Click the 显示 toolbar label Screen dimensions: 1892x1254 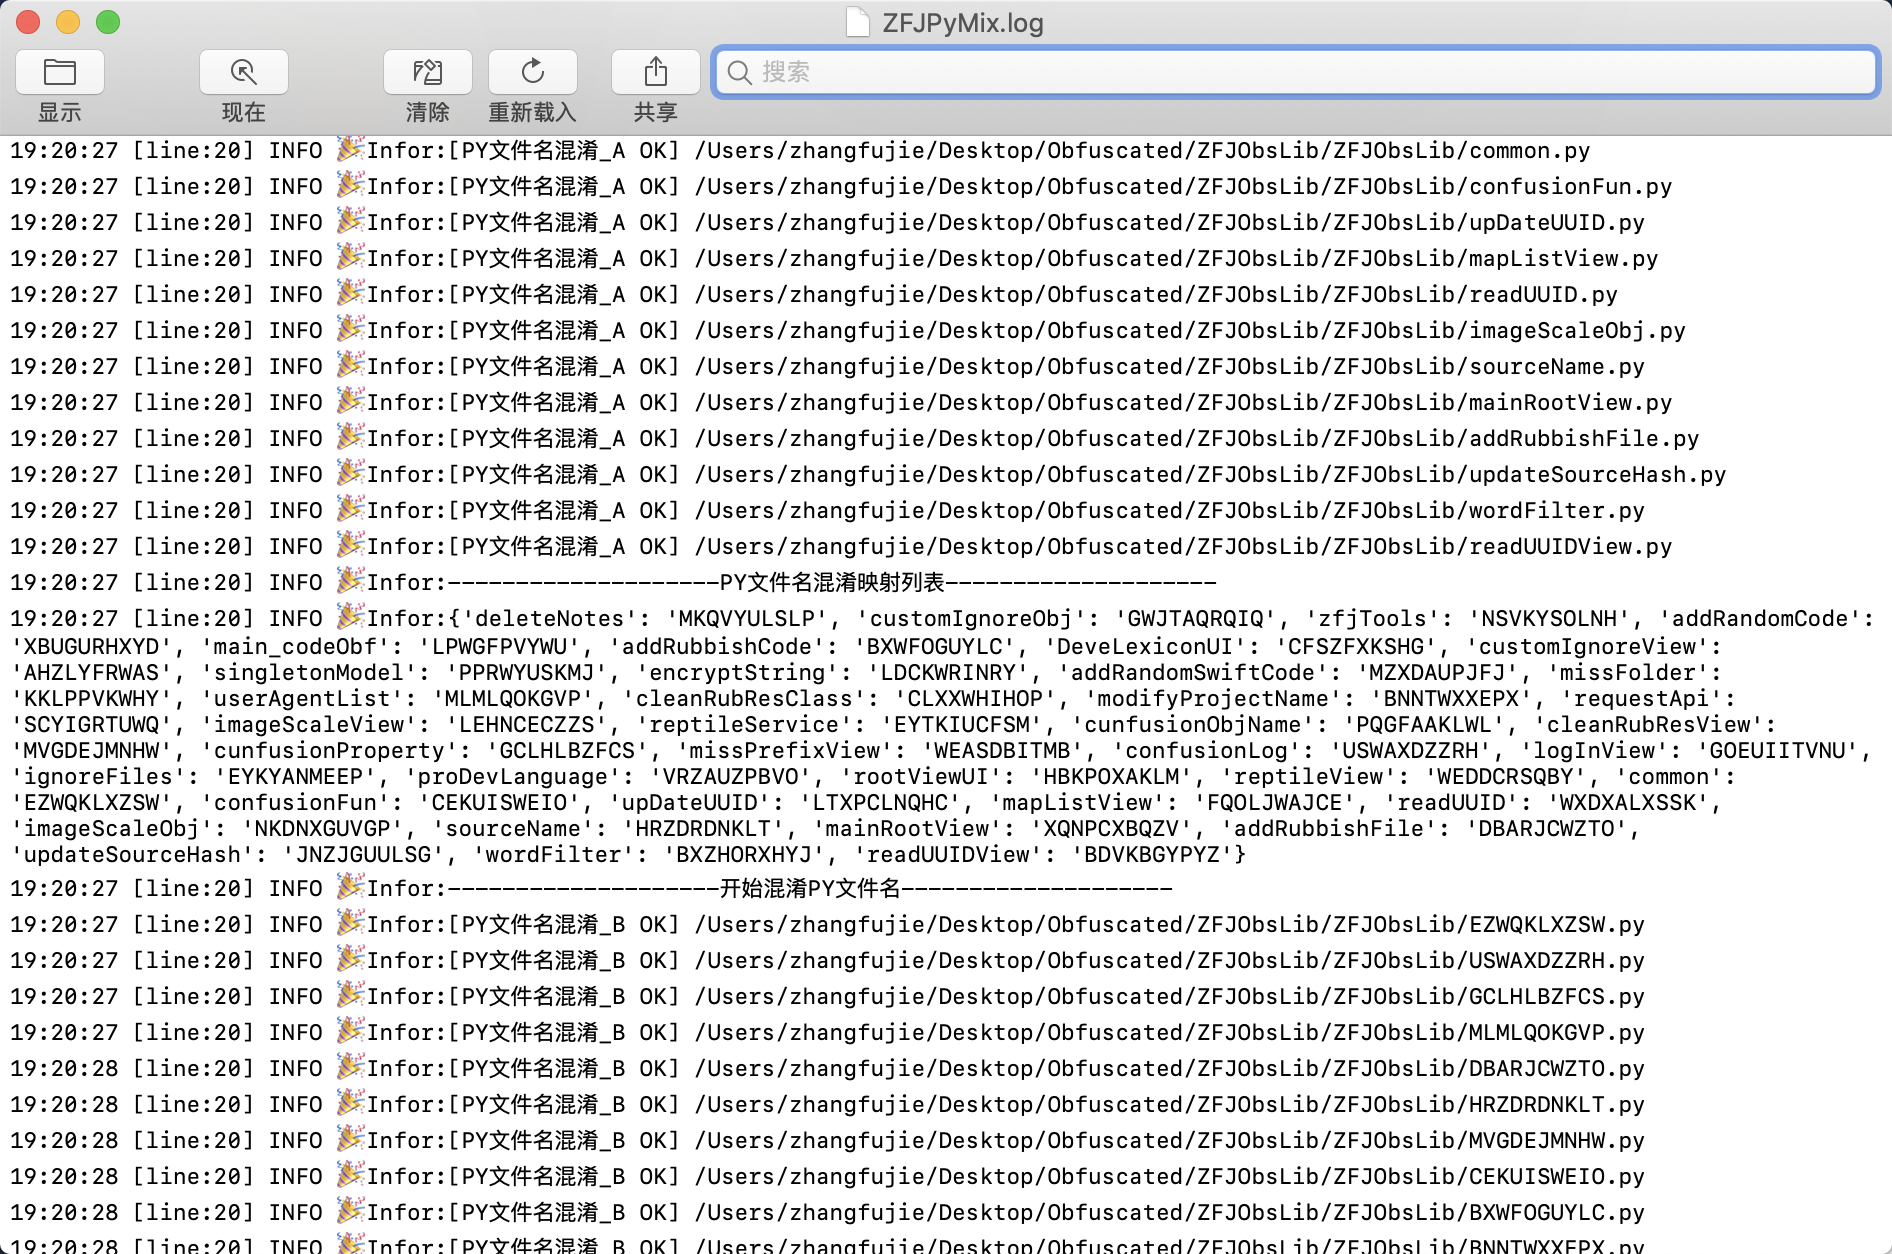tap(60, 112)
